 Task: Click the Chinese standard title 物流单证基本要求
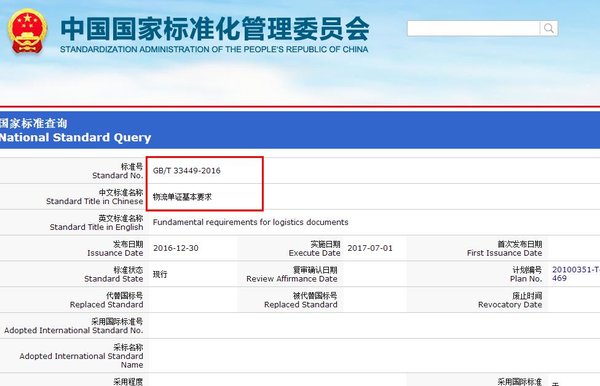tap(182, 197)
